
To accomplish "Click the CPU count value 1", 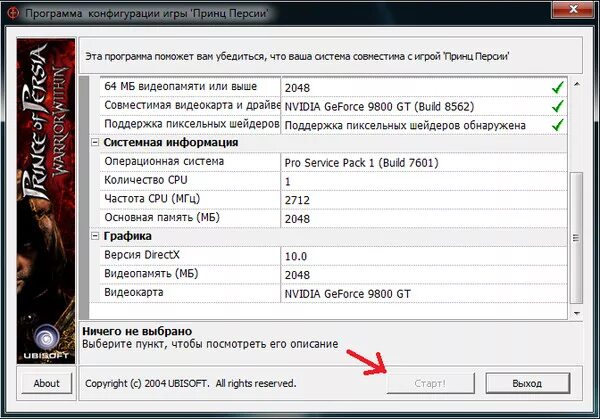I will pyautogui.click(x=288, y=181).
